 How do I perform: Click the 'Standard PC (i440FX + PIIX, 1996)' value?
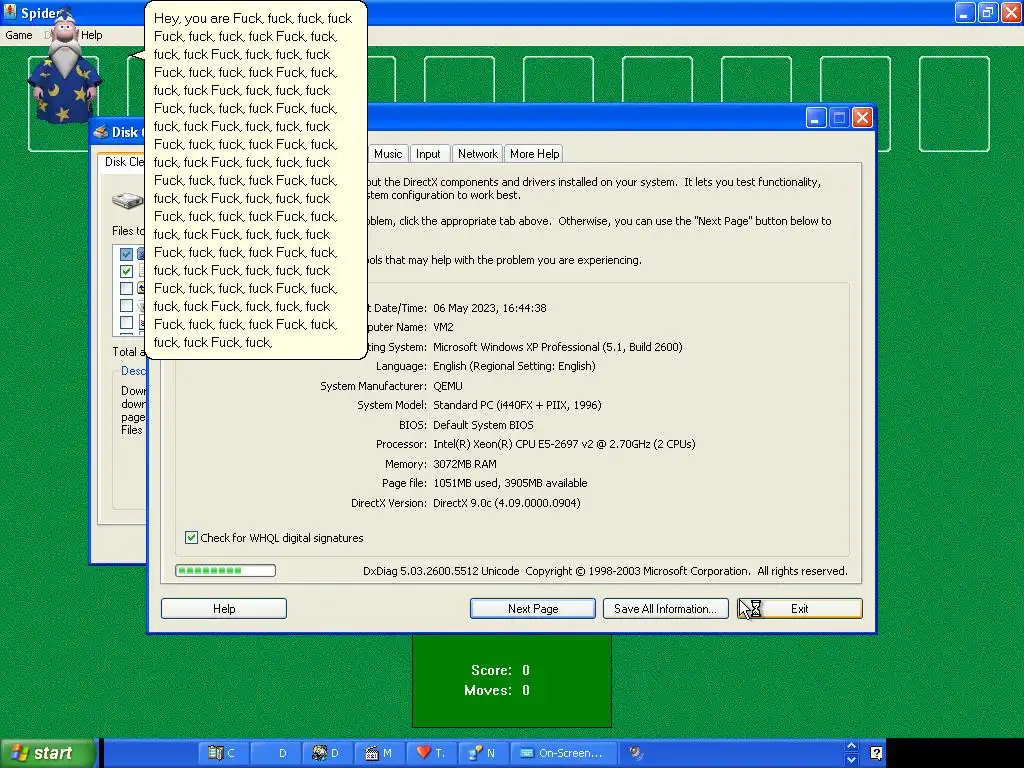coord(517,405)
